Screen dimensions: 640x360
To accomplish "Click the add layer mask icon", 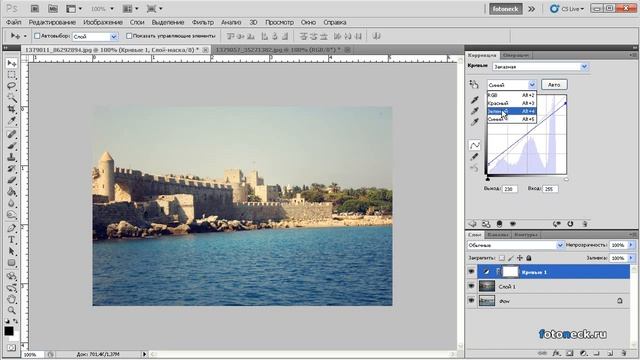I will (x=570, y=353).
